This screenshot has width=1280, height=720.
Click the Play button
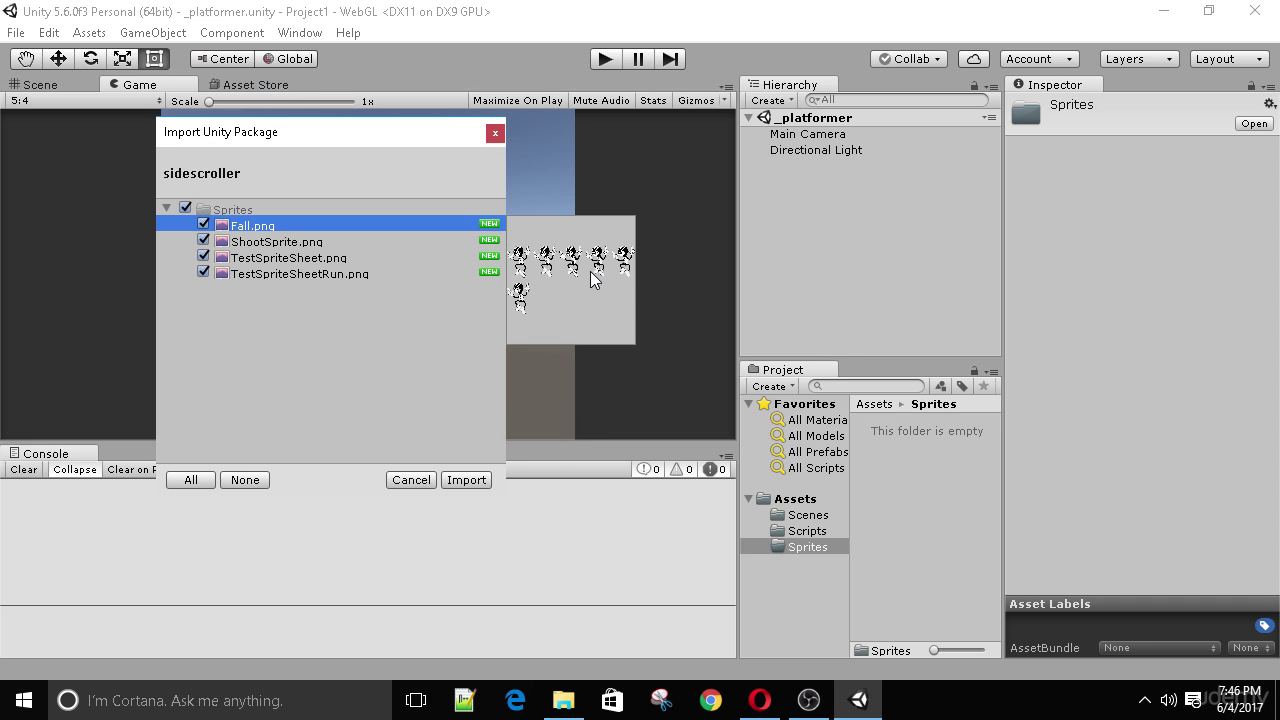pos(605,59)
